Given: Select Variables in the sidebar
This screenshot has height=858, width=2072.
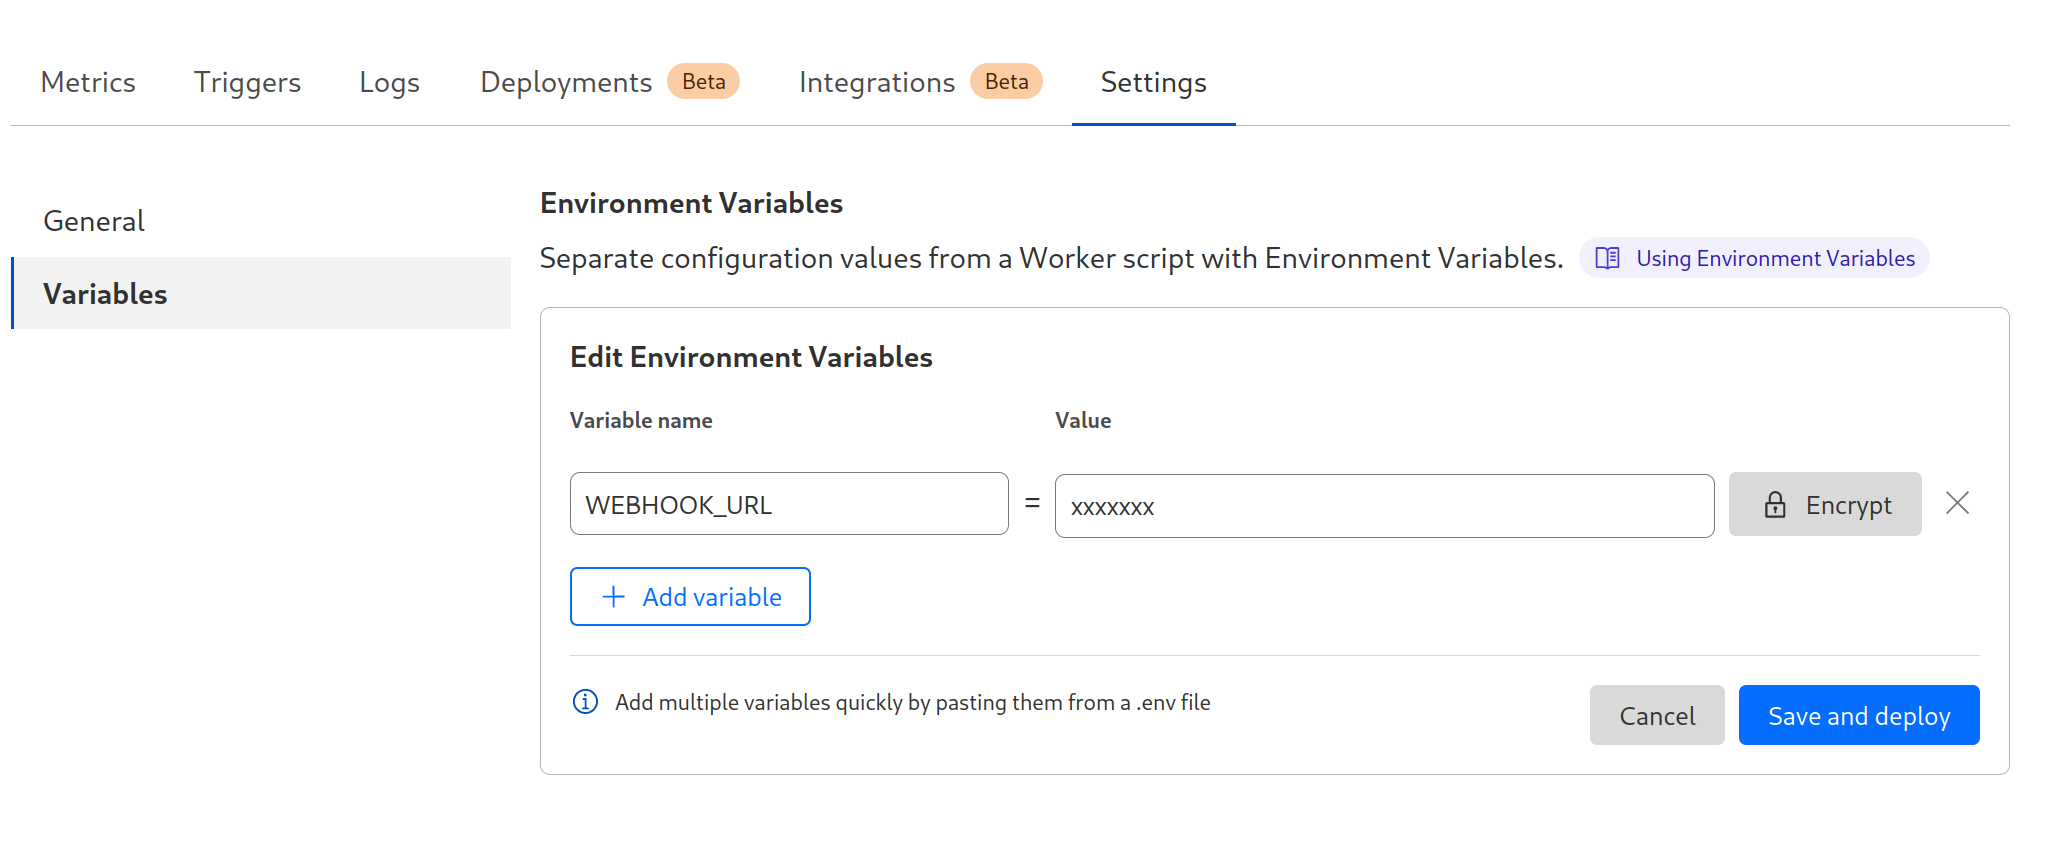Looking at the screenshot, I should click(105, 294).
